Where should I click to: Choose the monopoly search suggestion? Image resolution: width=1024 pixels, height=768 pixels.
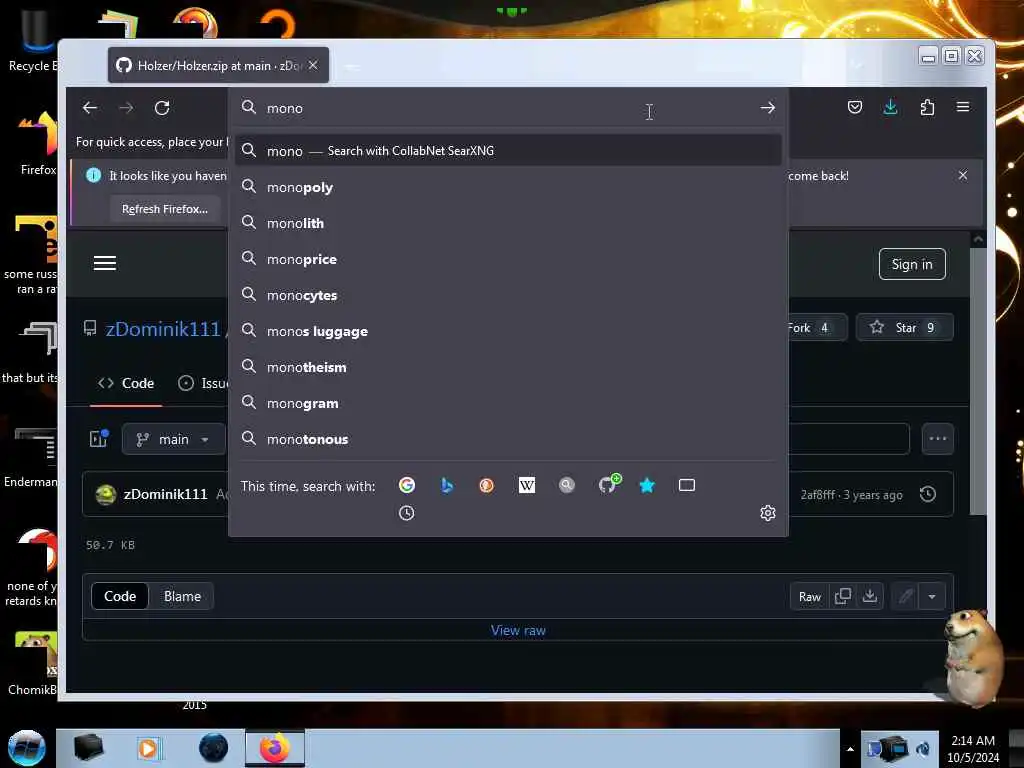click(x=508, y=187)
